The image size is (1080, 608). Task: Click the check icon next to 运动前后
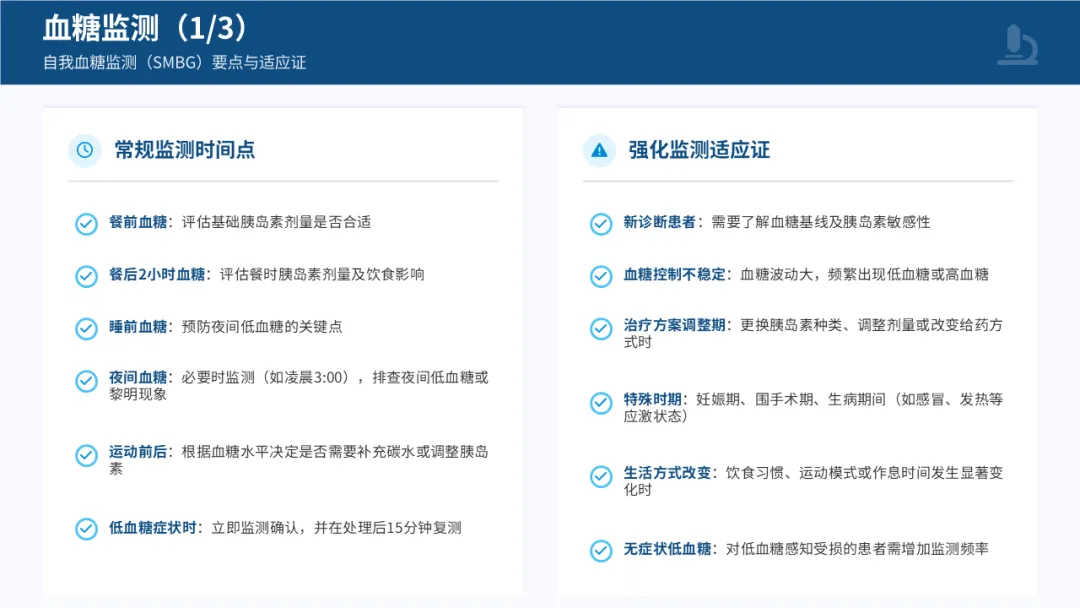pyautogui.click(x=86, y=455)
